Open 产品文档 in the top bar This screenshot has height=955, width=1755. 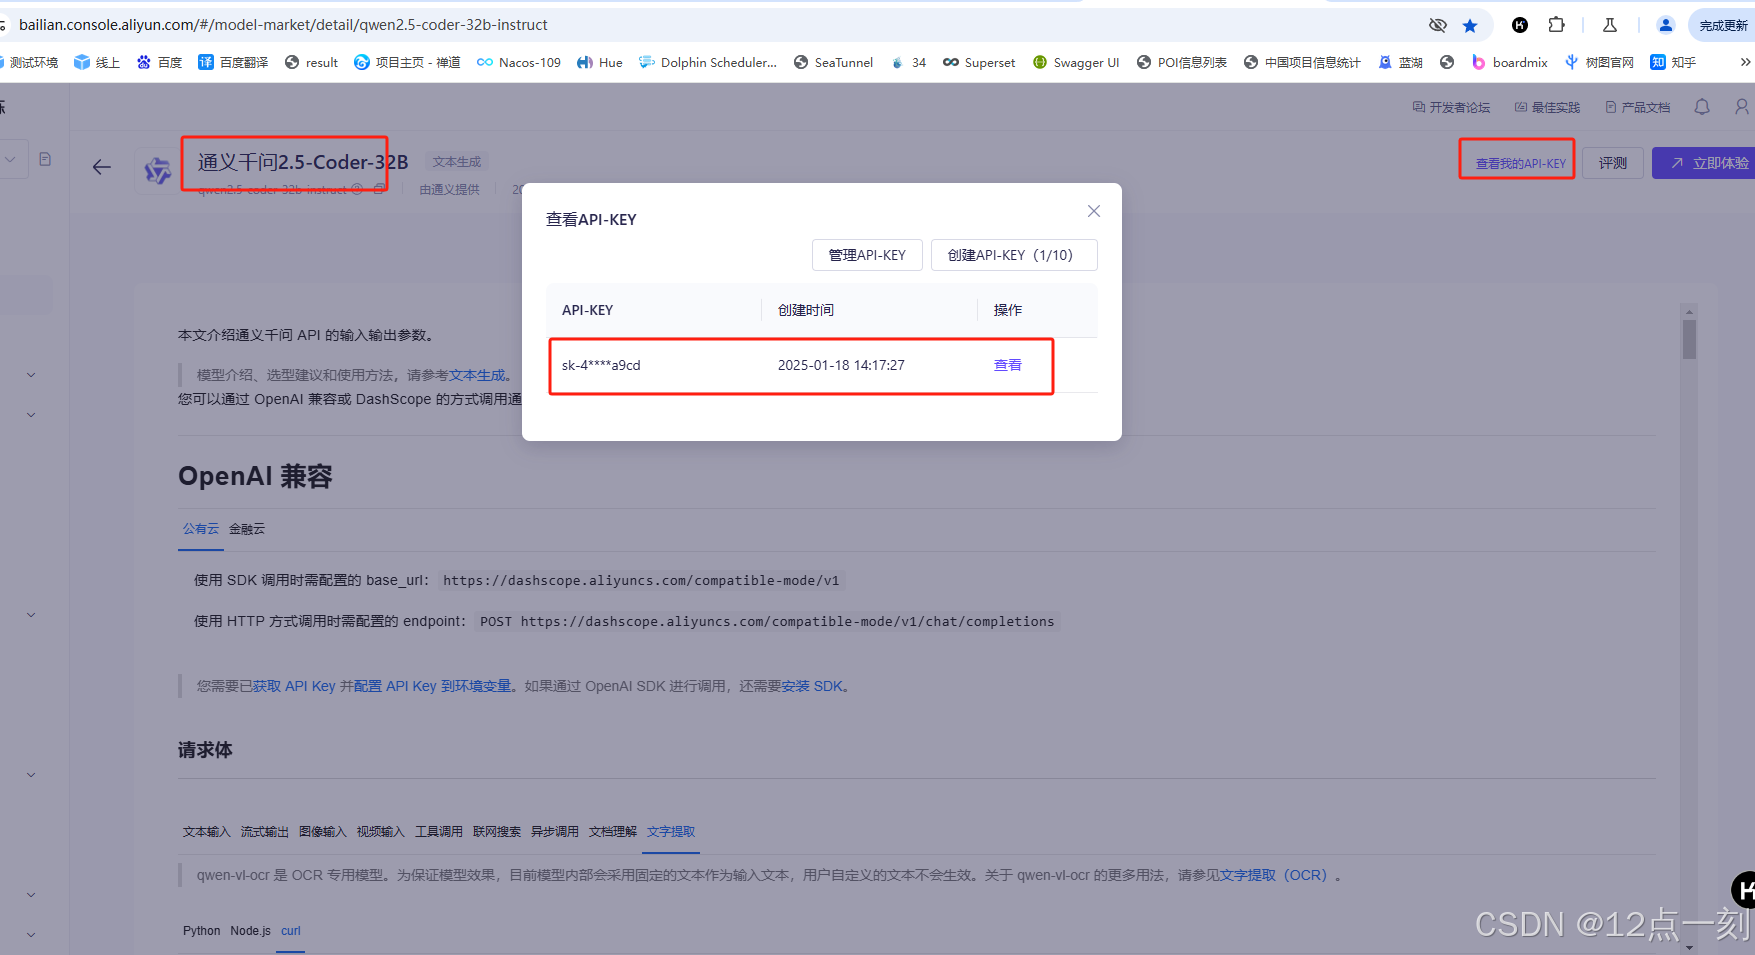click(1637, 107)
